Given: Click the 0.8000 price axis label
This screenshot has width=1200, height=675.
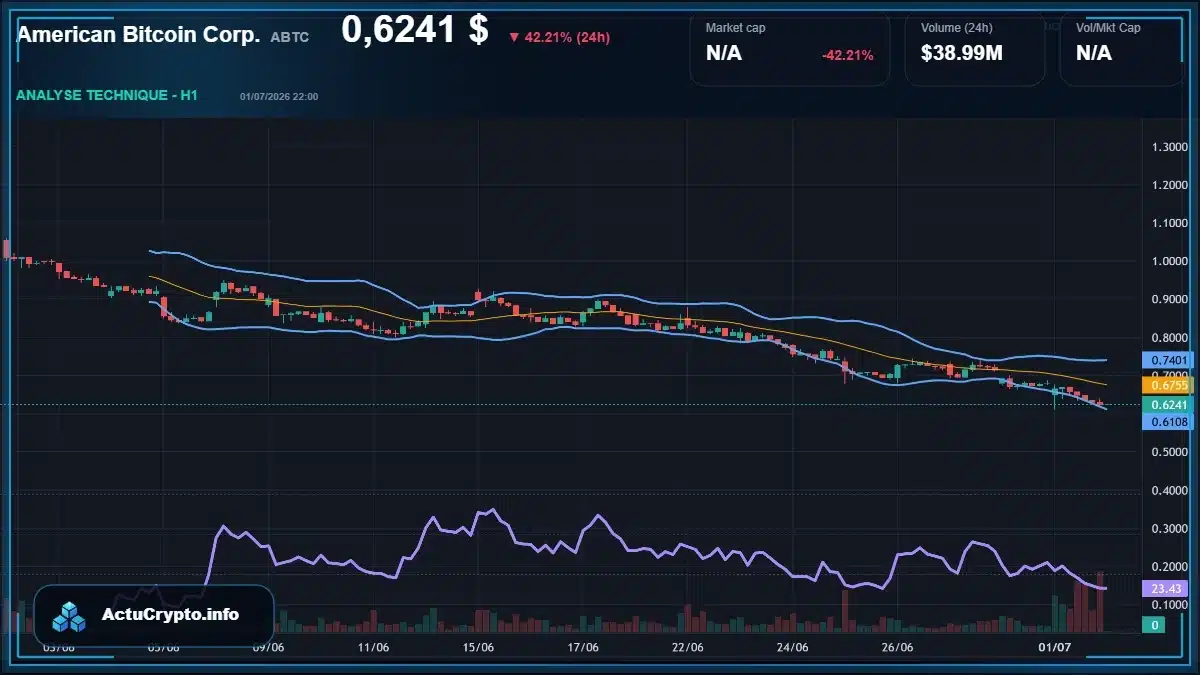Looking at the screenshot, I should tap(1170, 337).
